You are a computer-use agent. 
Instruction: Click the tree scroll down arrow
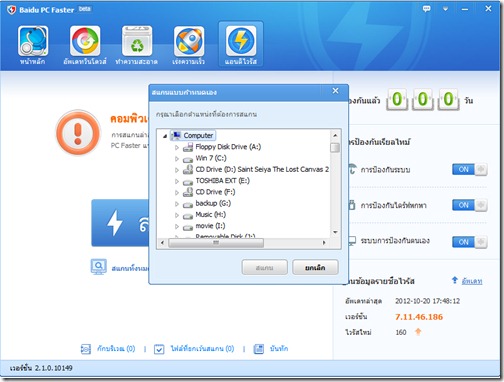pyautogui.click(x=335, y=232)
